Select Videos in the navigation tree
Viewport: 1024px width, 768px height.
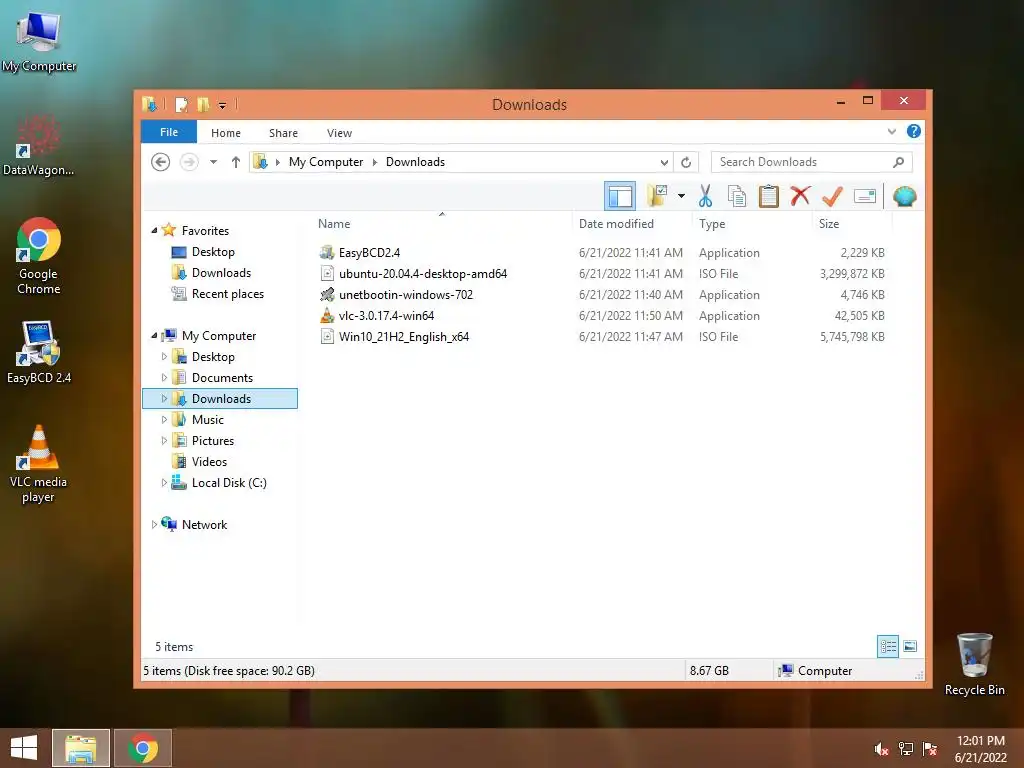(209, 462)
